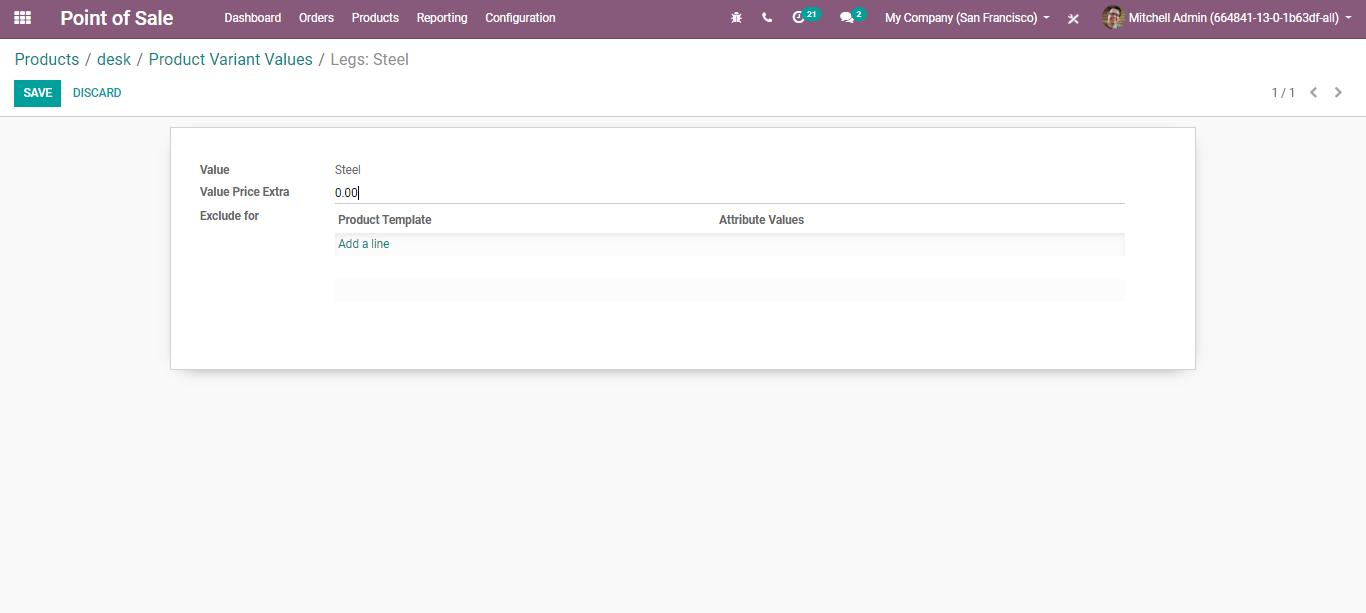
Task: Click the record pager 1 / 1
Action: click(1283, 93)
